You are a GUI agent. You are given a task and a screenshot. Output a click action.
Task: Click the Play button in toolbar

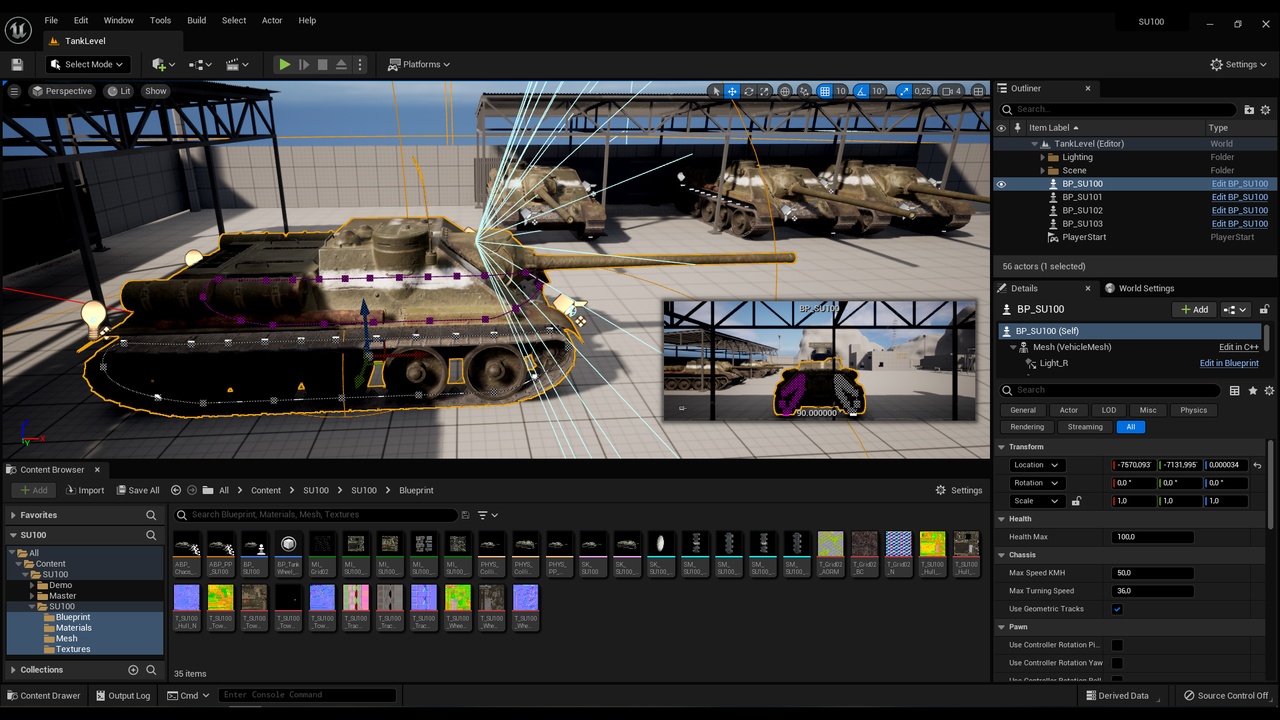pos(285,64)
